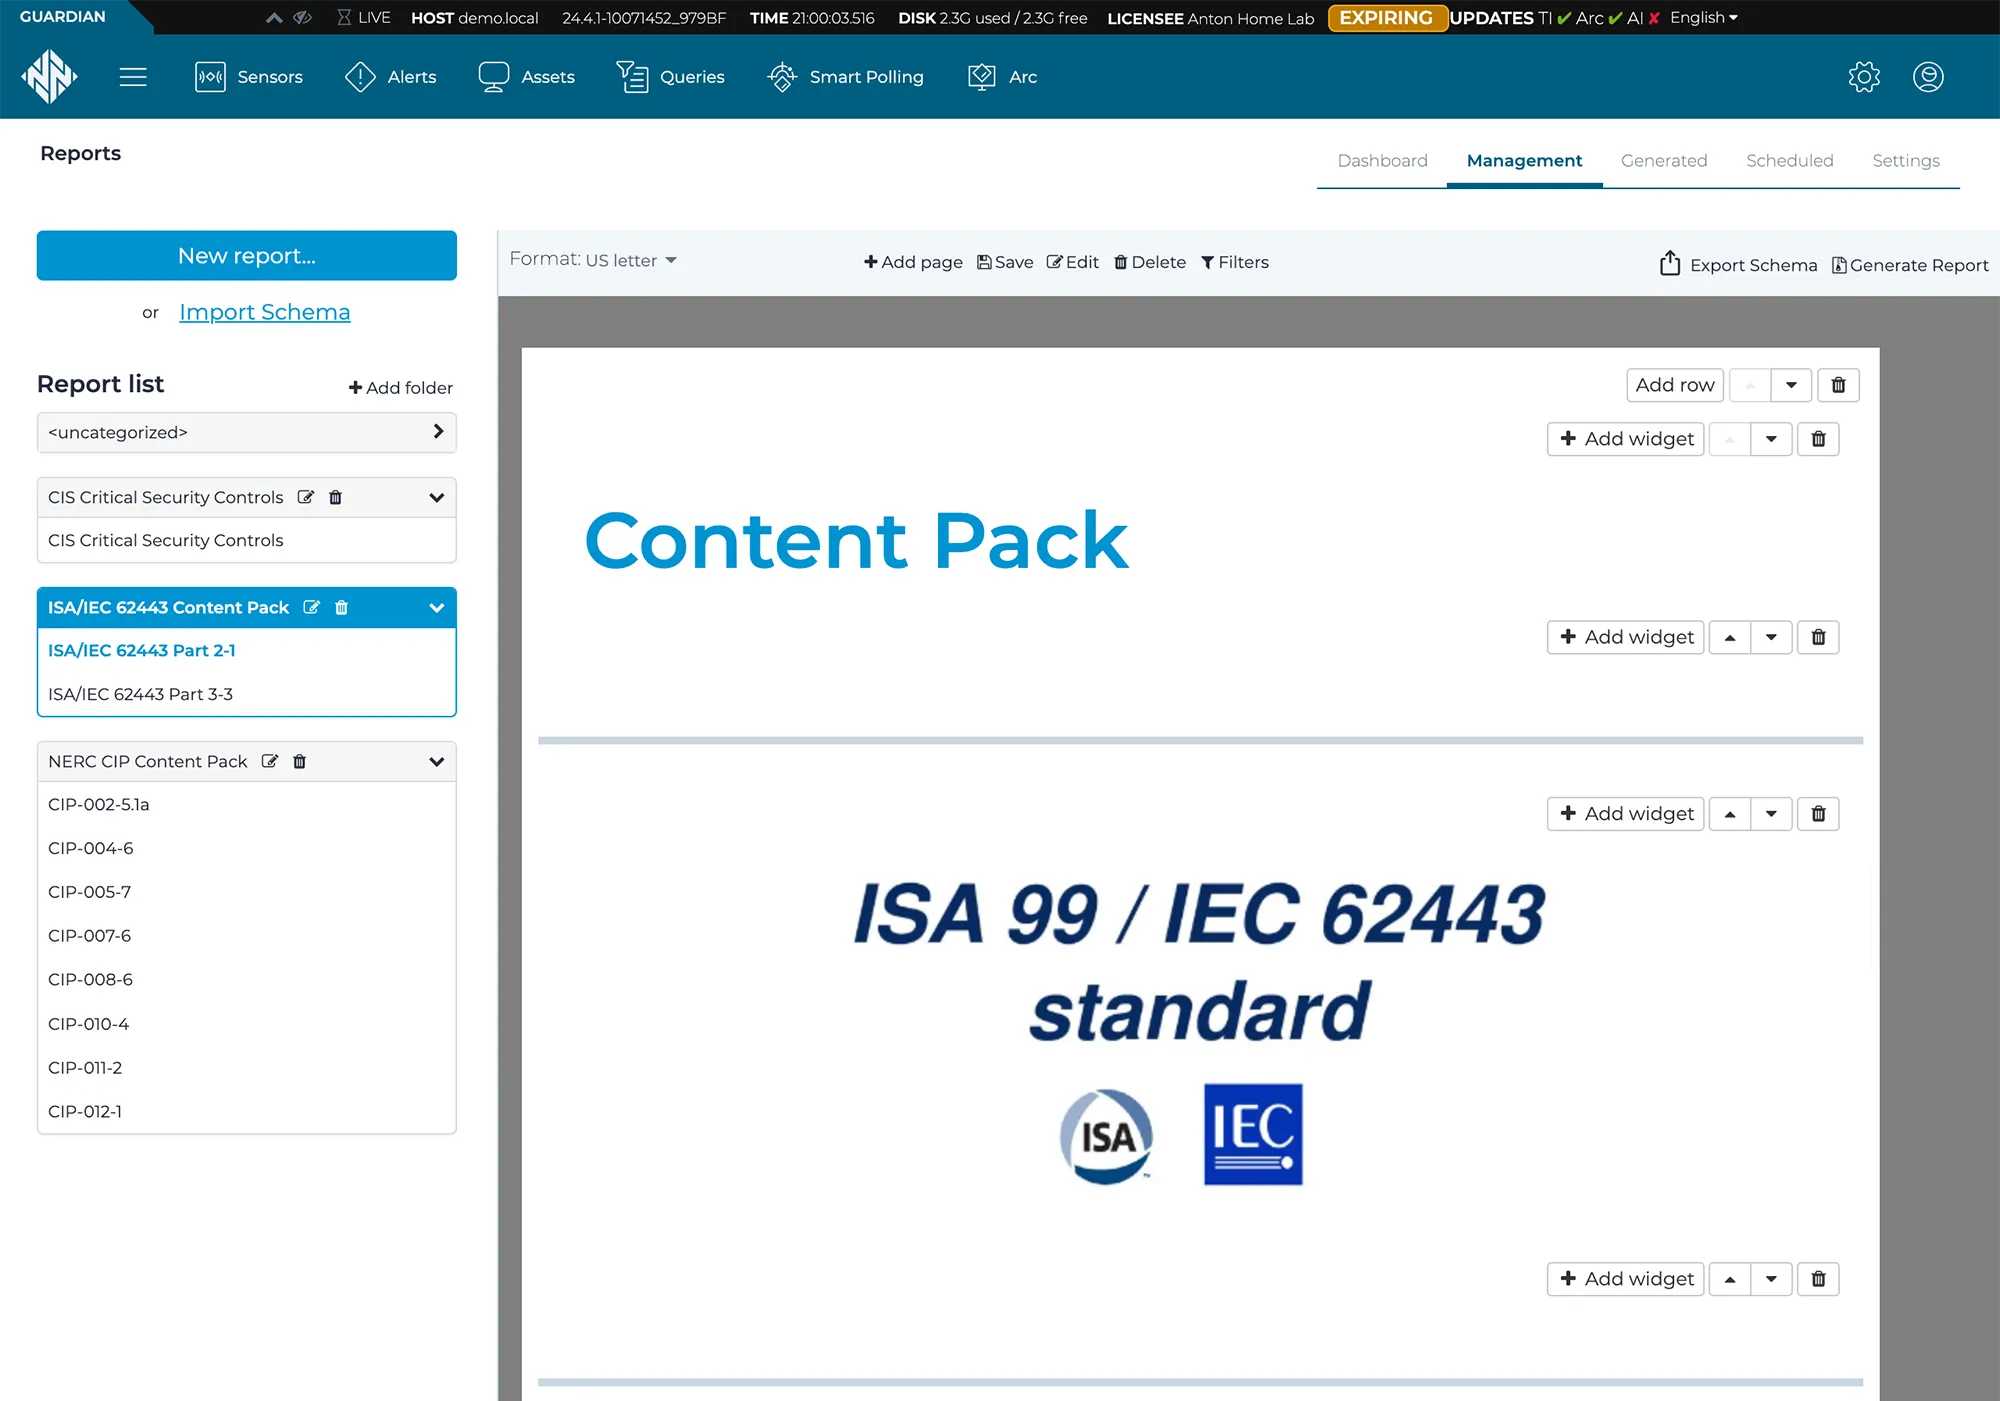Click Edit in the report toolbar
The width and height of the screenshot is (2000, 1401).
click(1072, 262)
